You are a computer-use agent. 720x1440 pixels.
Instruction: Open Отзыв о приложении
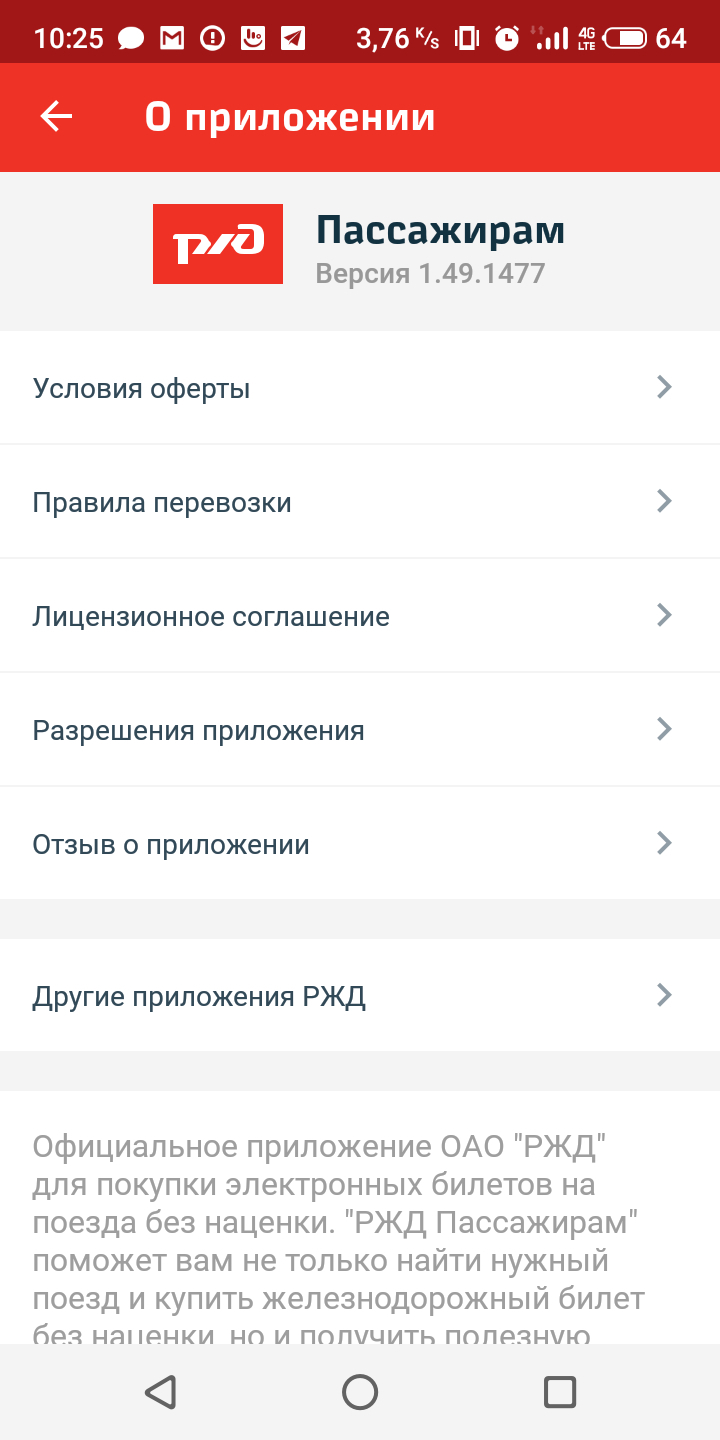pyautogui.click(x=171, y=844)
